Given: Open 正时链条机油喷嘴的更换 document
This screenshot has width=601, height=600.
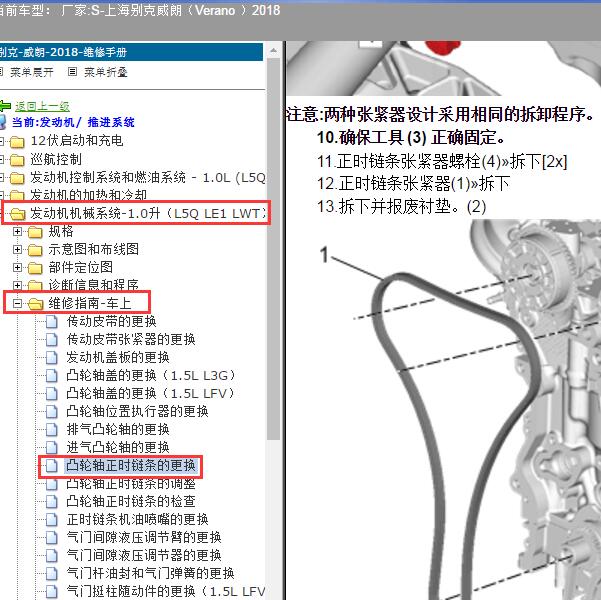Looking at the screenshot, I should point(137,519).
